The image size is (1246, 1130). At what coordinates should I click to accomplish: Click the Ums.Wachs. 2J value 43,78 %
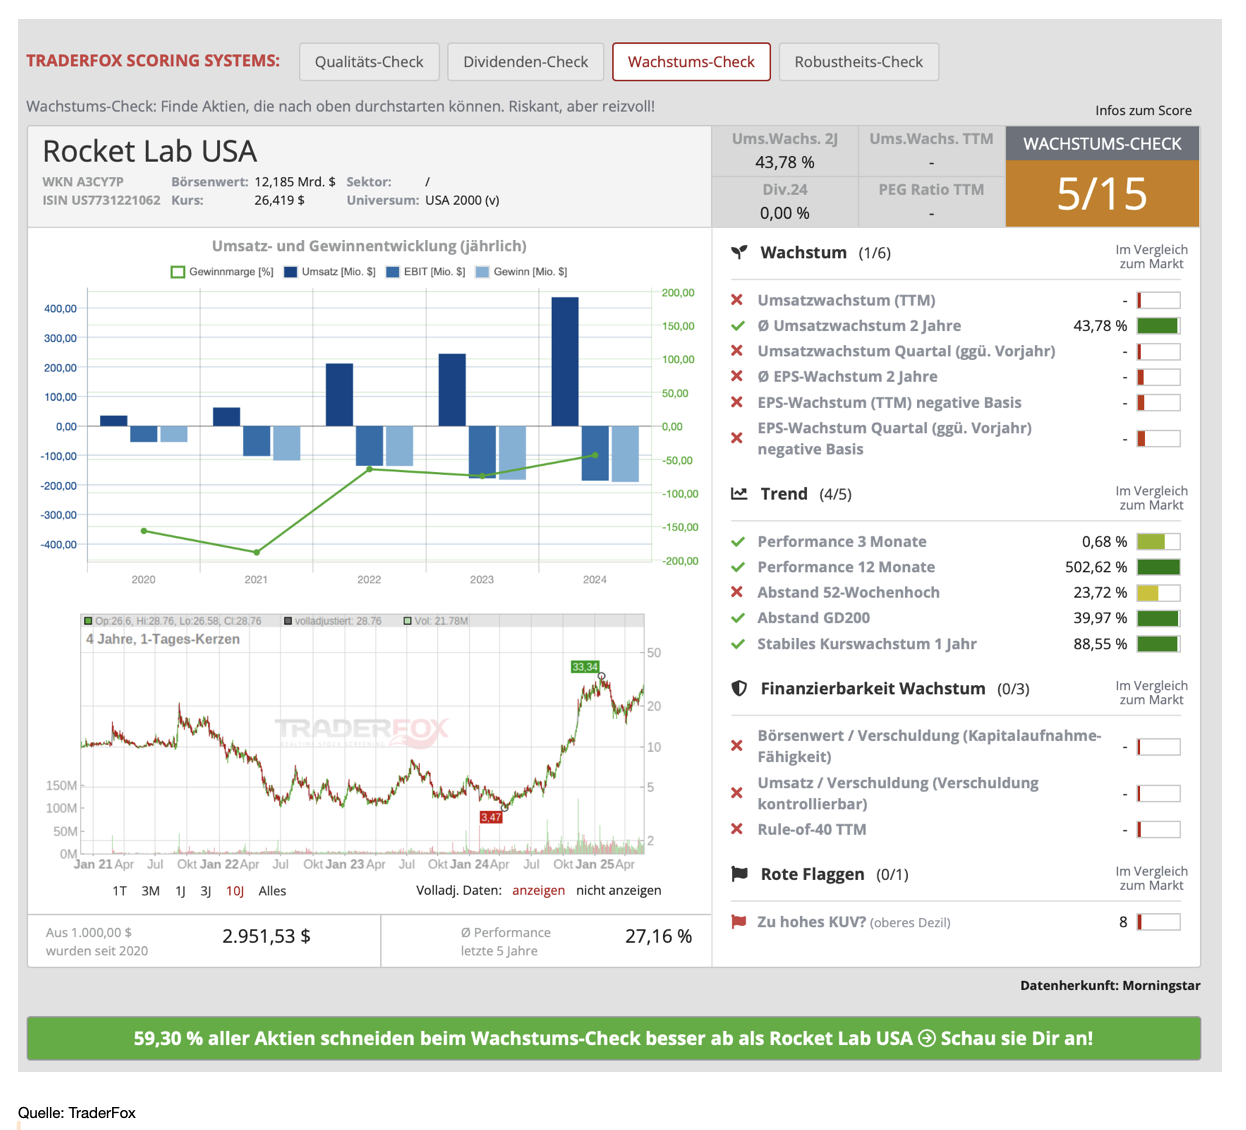pos(785,162)
